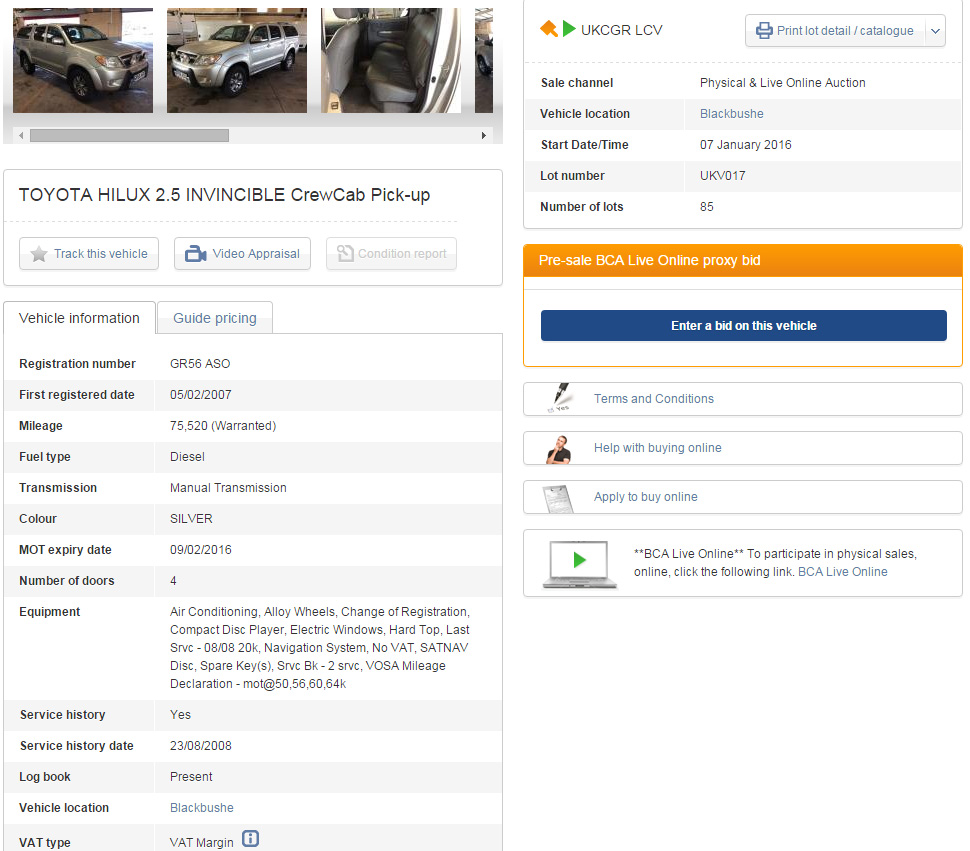Select the log book value Present
This screenshot has width=970, height=851.
[x=191, y=777]
